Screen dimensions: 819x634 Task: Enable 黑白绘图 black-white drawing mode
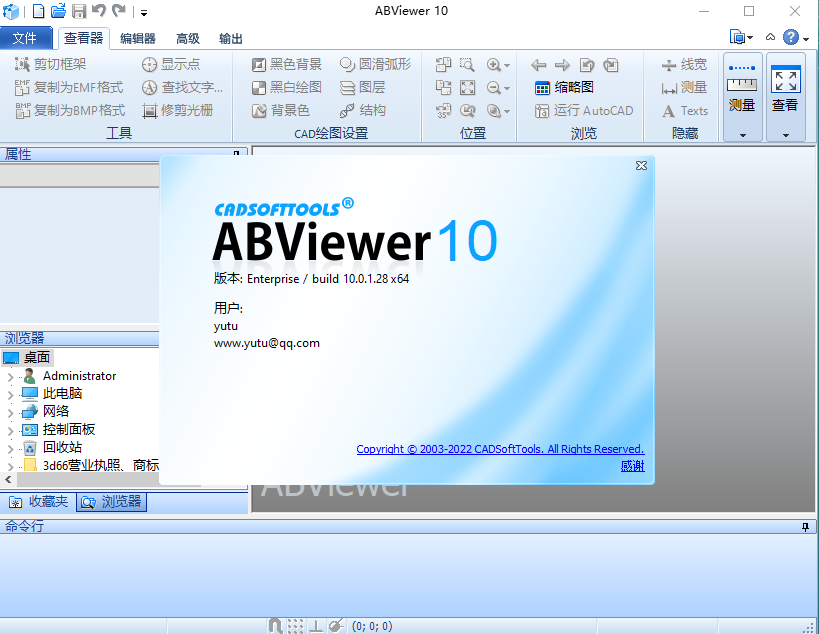coord(283,87)
